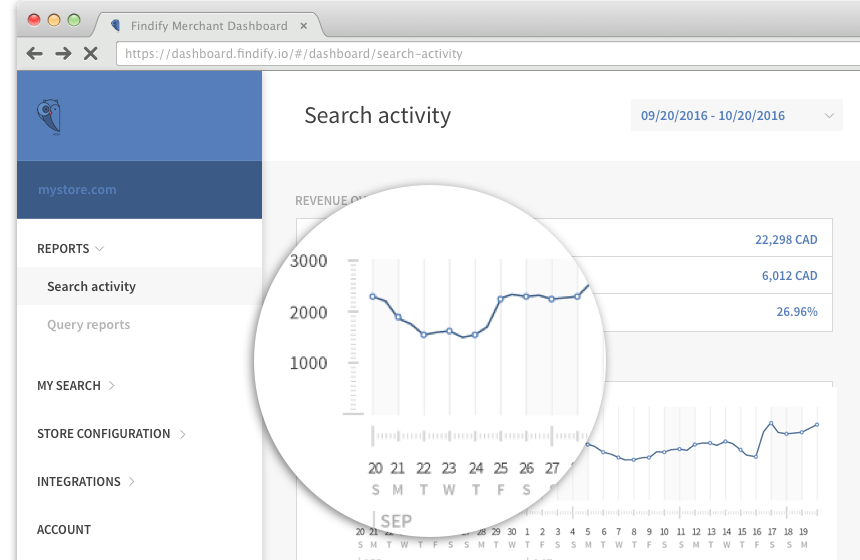Open Query reports page
The image size is (860, 560).
[x=88, y=324]
